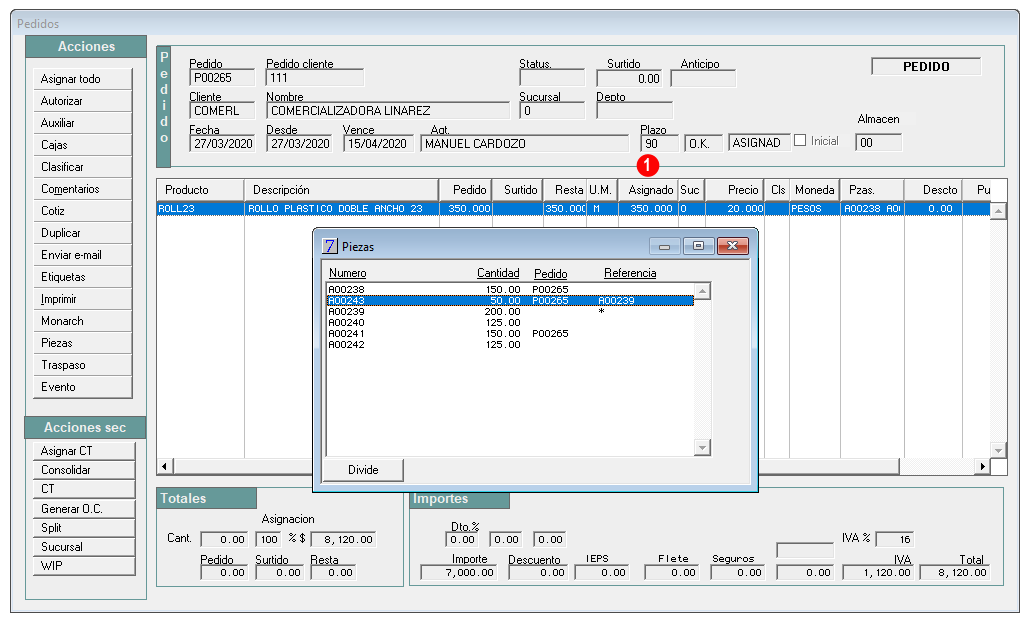Click the Cotiz button
This screenshot has height=621, width=1029.
83,211
